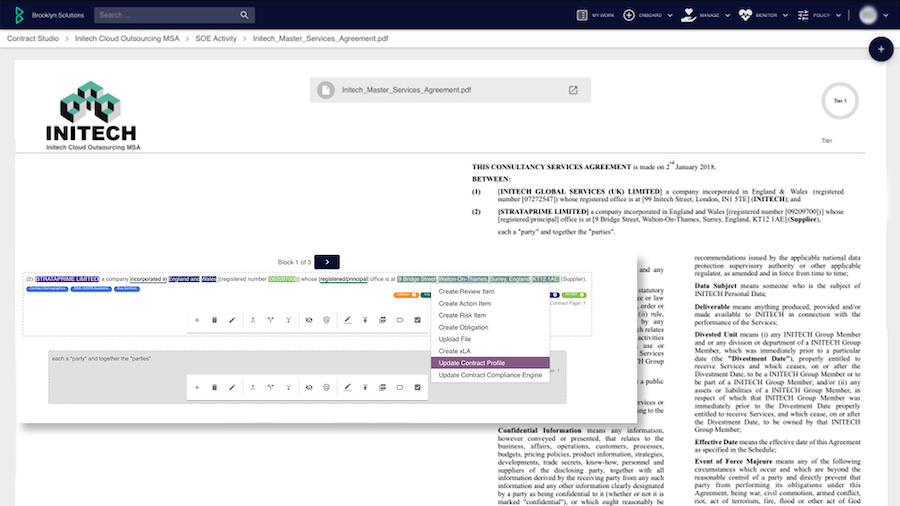Move-to-top icon in STRATAPRIME block toolbar

[x=365, y=320]
